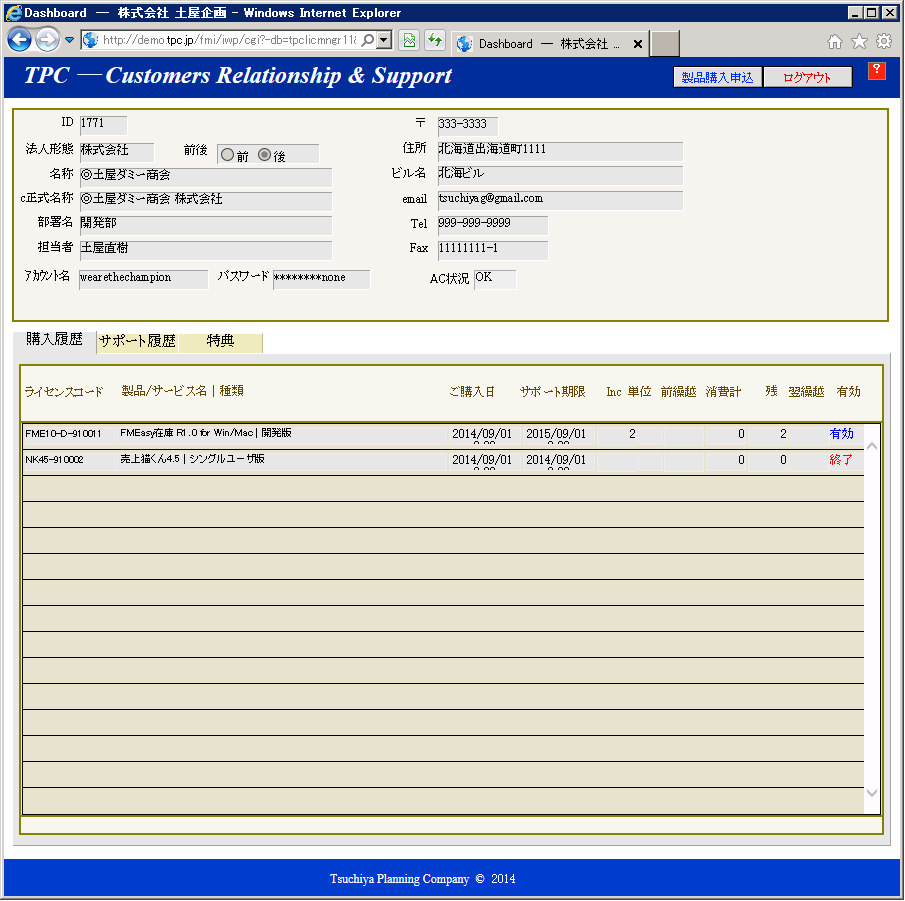Expand the address bar URL dropdown

pos(384,40)
